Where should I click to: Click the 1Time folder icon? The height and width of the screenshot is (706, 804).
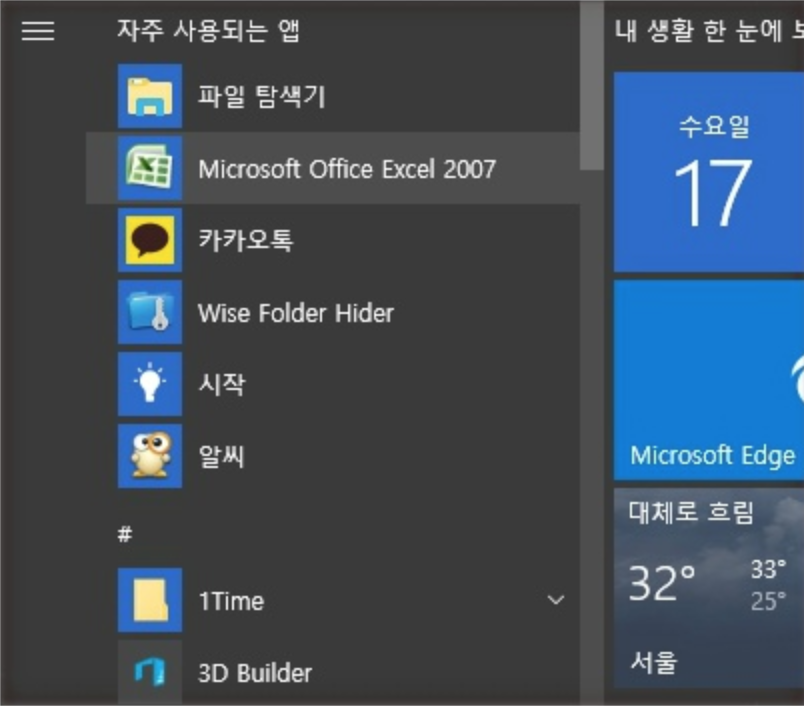[150, 600]
